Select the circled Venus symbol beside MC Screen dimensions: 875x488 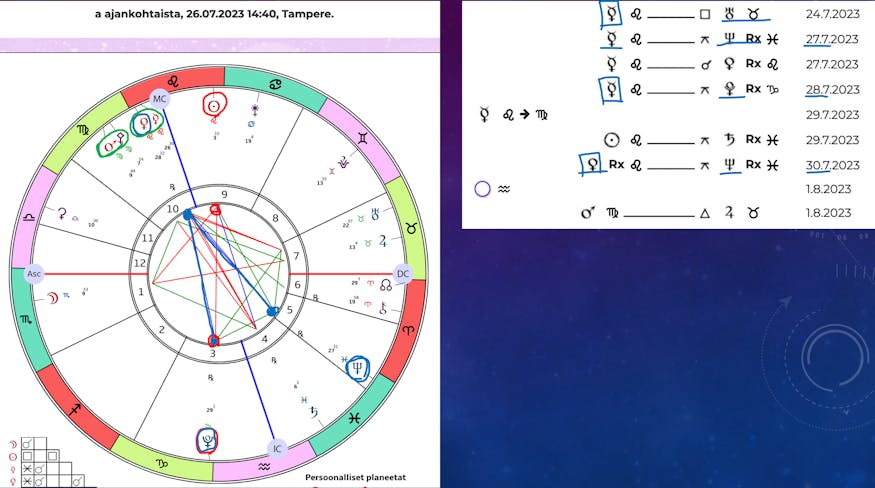click(146, 121)
